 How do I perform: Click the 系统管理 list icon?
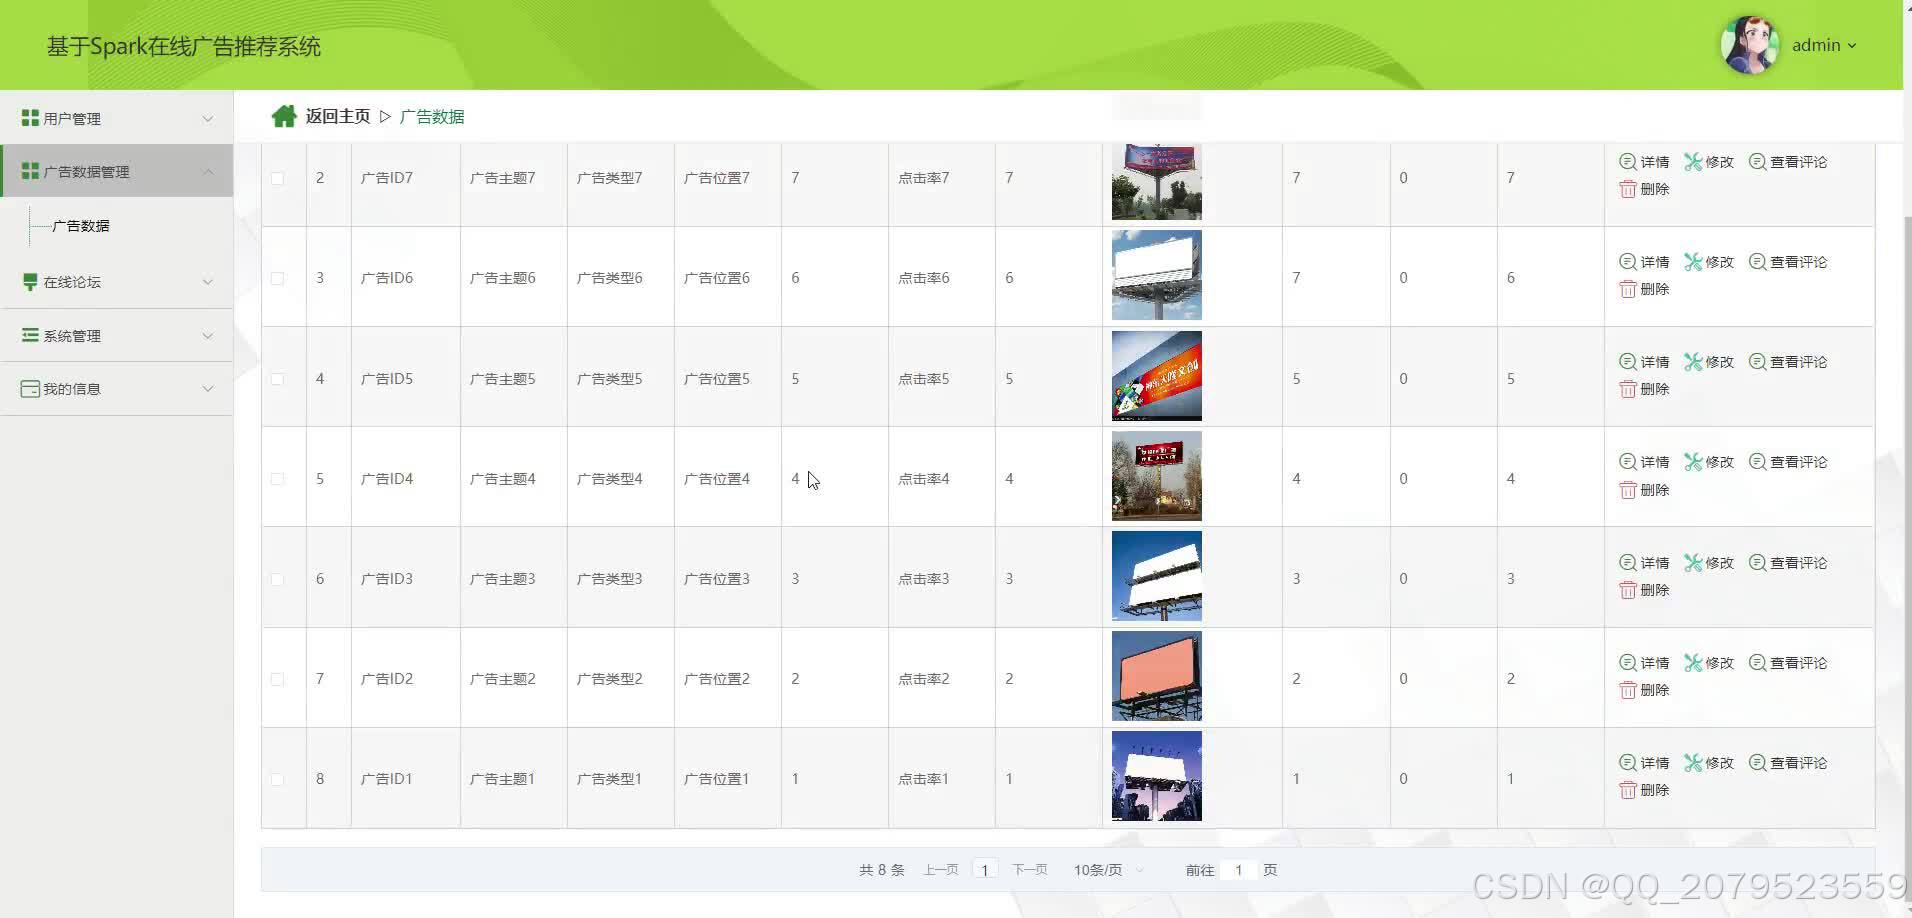(29, 335)
